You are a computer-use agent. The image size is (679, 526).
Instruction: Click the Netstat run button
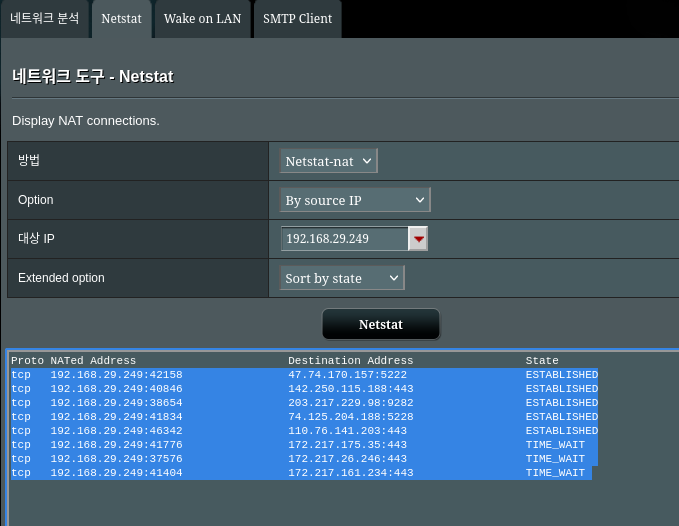pyautogui.click(x=381, y=324)
